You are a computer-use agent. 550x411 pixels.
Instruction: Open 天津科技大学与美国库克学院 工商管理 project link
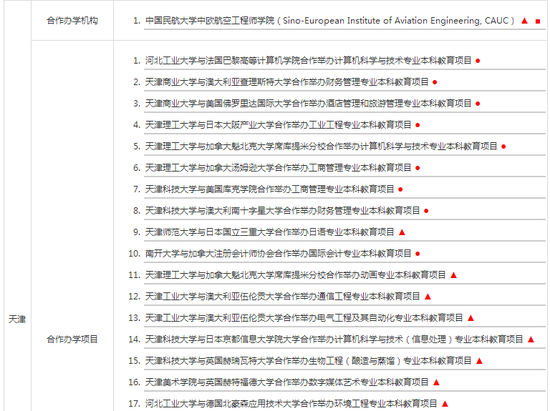point(270,189)
